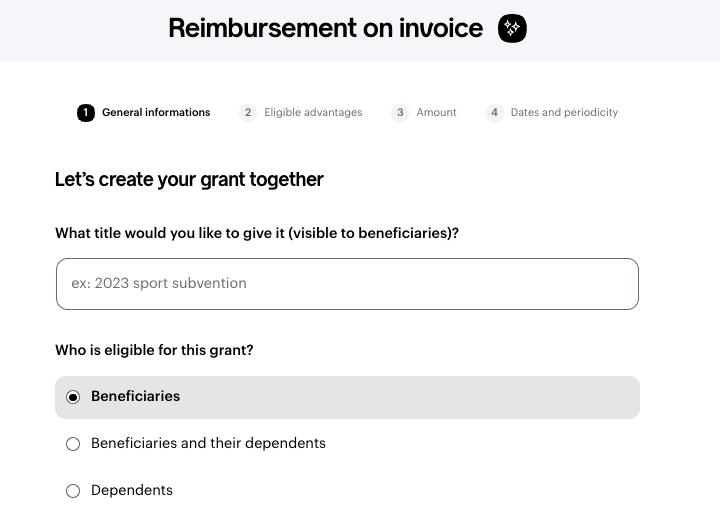
Task: Choose the Beneficiaries and their dependents radio
Action: [x=73, y=444]
